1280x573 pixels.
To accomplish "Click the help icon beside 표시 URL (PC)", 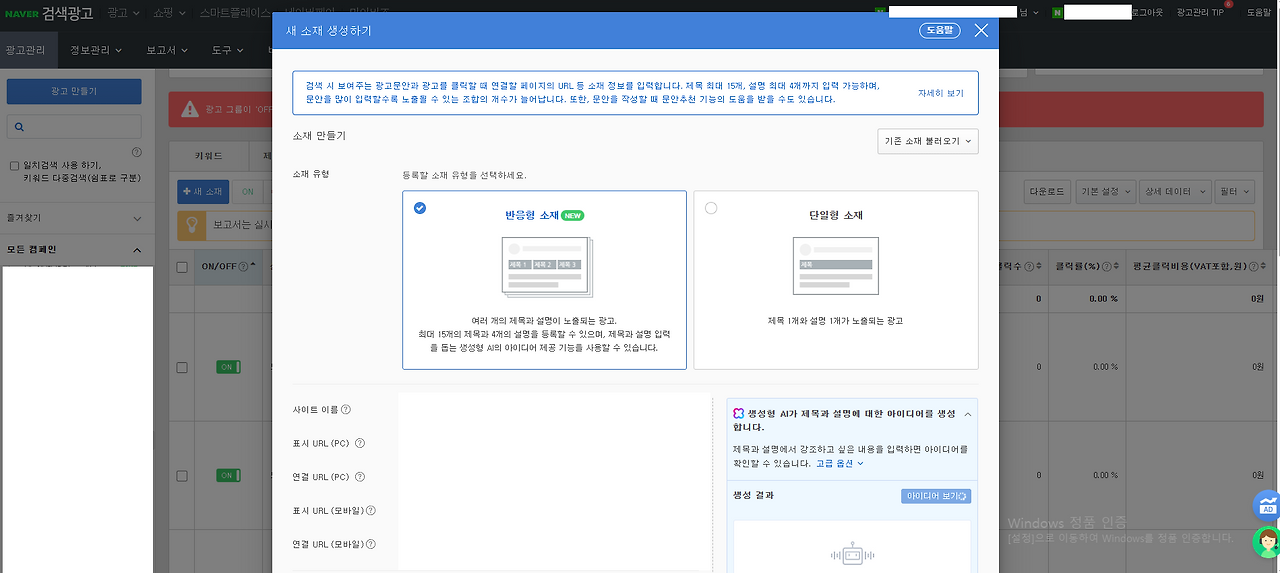I will pos(360,443).
